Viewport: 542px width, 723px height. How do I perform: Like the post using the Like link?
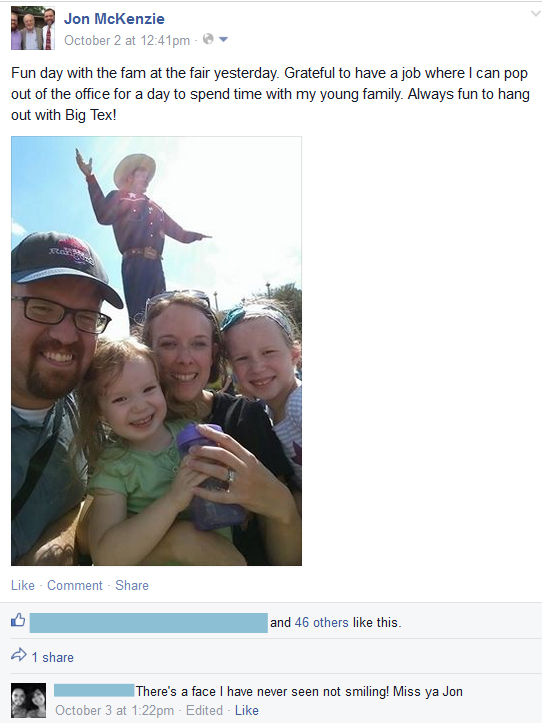[x=23, y=585]
